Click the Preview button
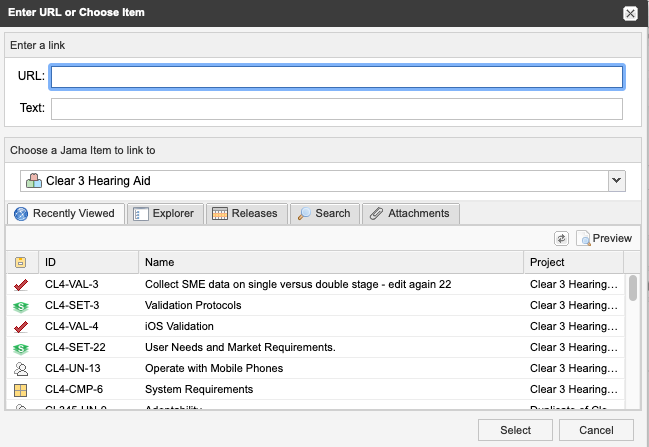 pos(604,238)
